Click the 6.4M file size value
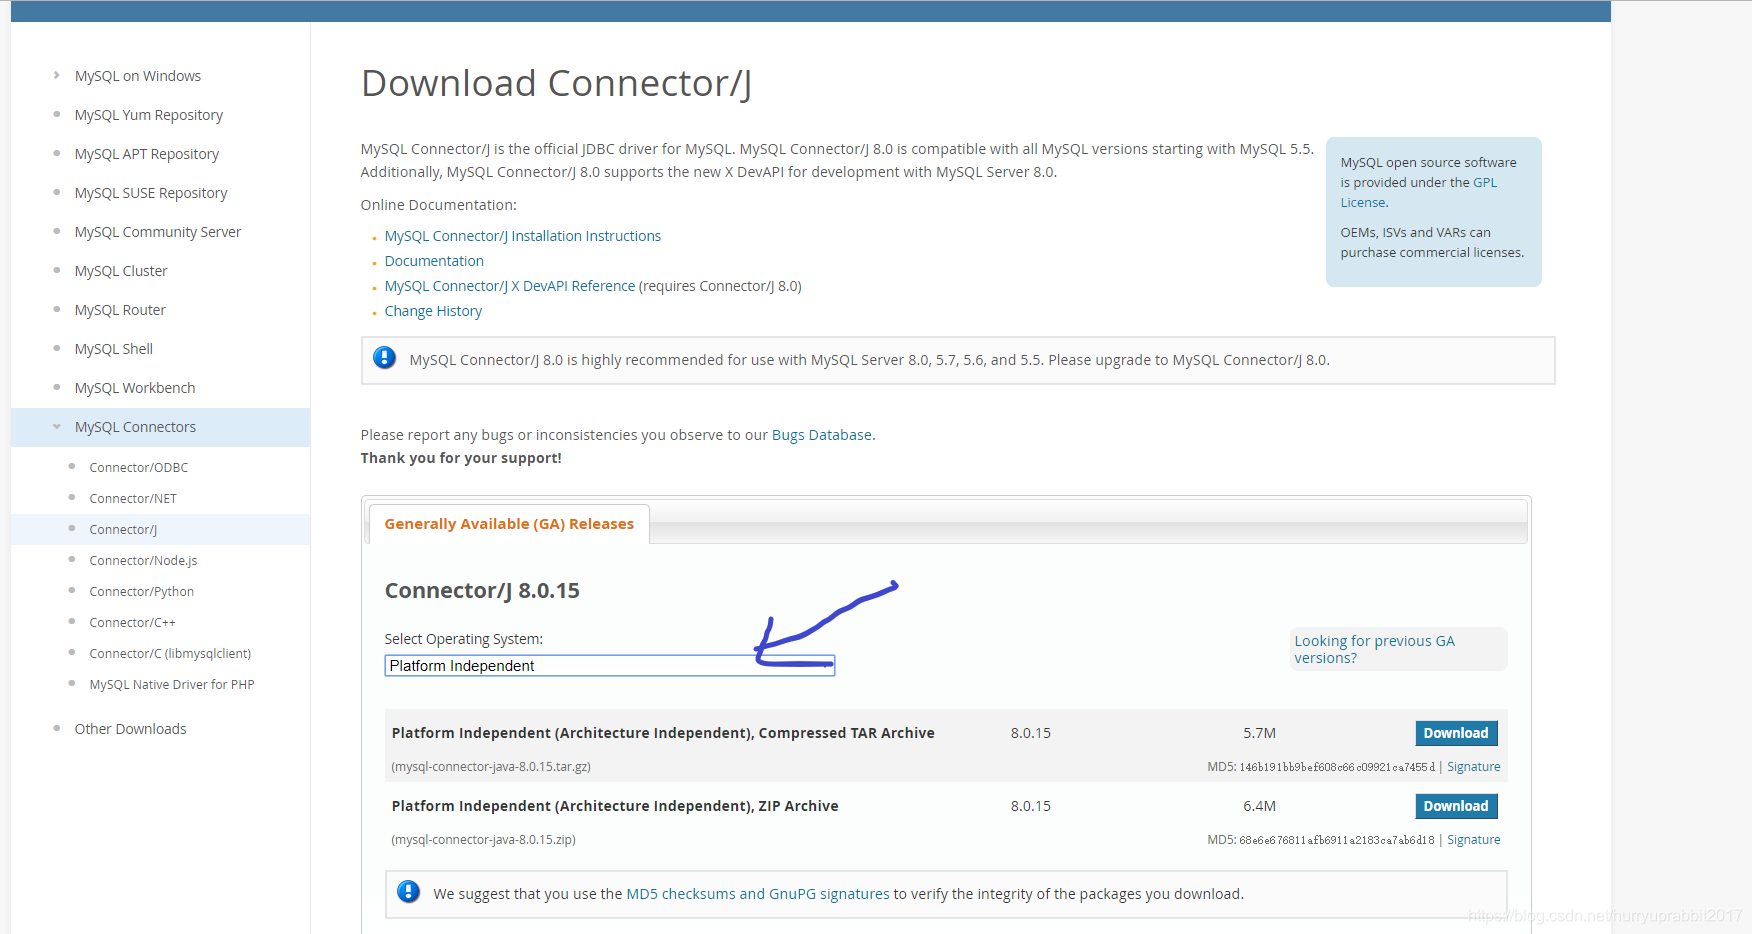The height and width of the screenshot is (934, 1752). tap(1259, 806)
